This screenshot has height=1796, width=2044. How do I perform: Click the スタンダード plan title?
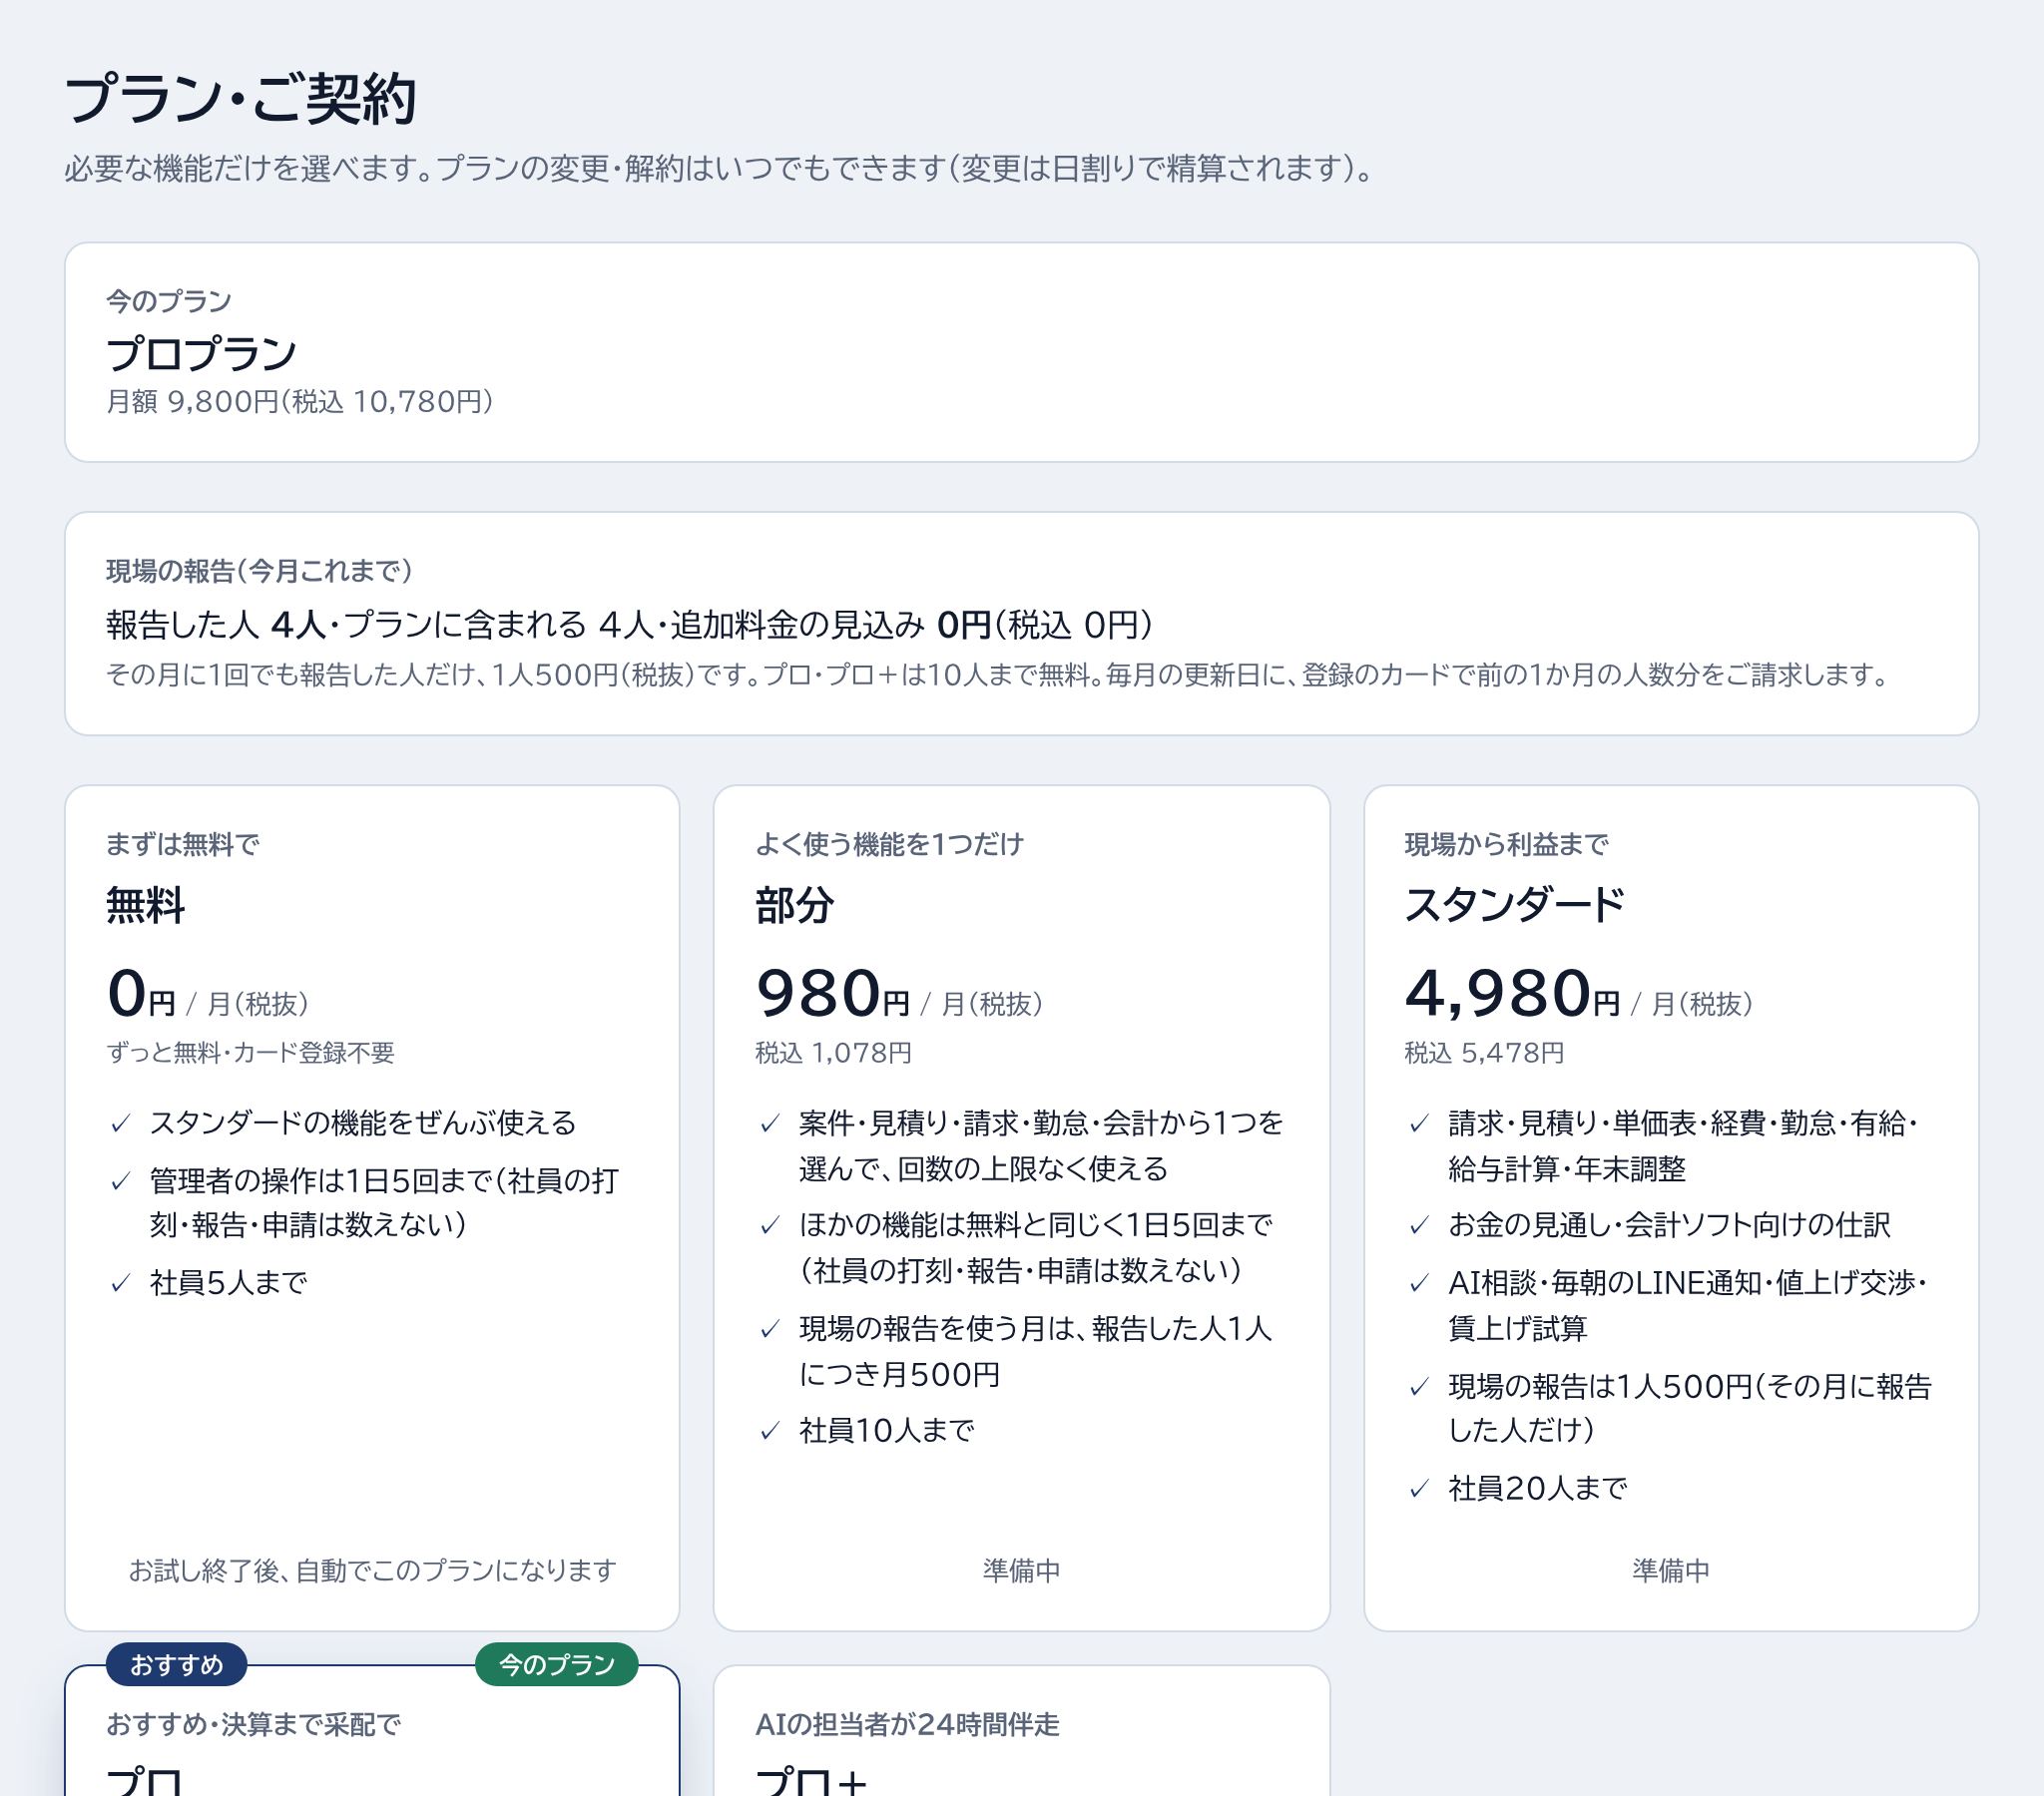[x=1514, y=906]
